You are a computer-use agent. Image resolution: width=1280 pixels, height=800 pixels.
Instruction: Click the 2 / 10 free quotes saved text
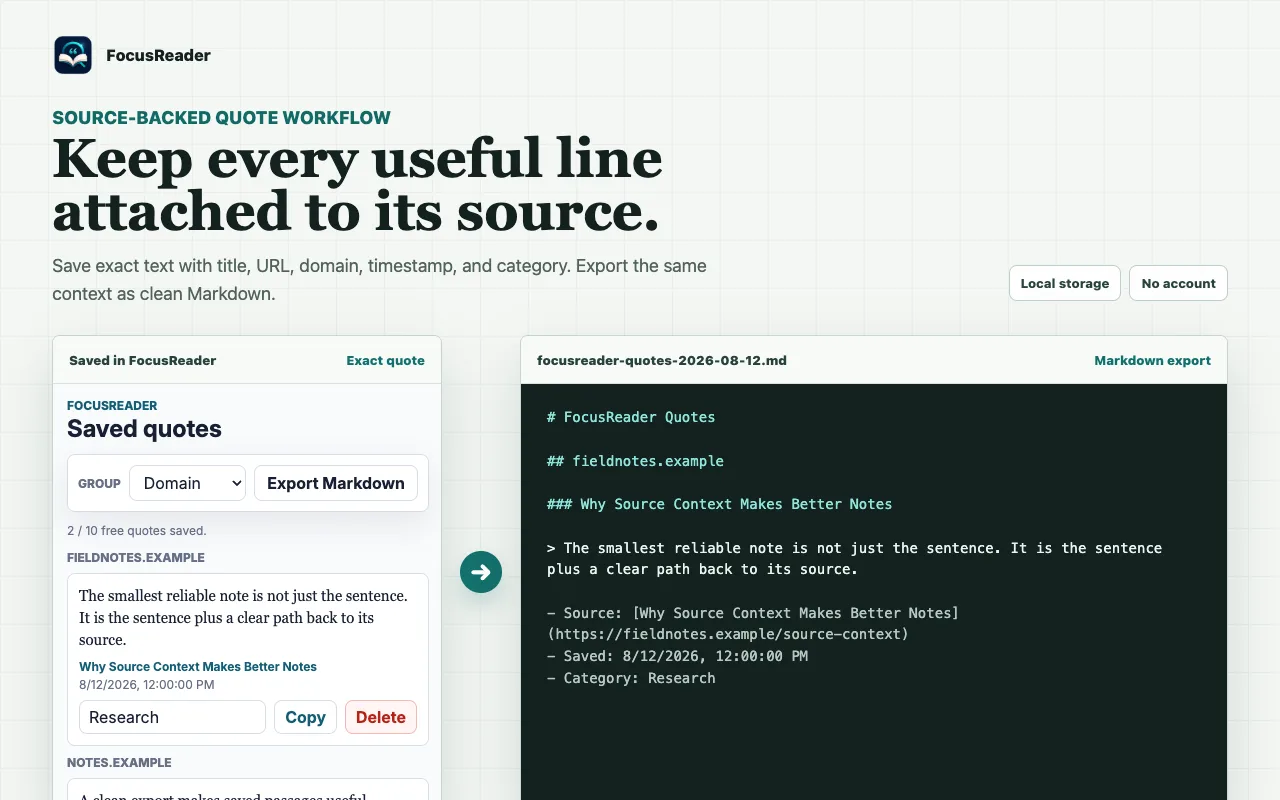tap(137, 531)
